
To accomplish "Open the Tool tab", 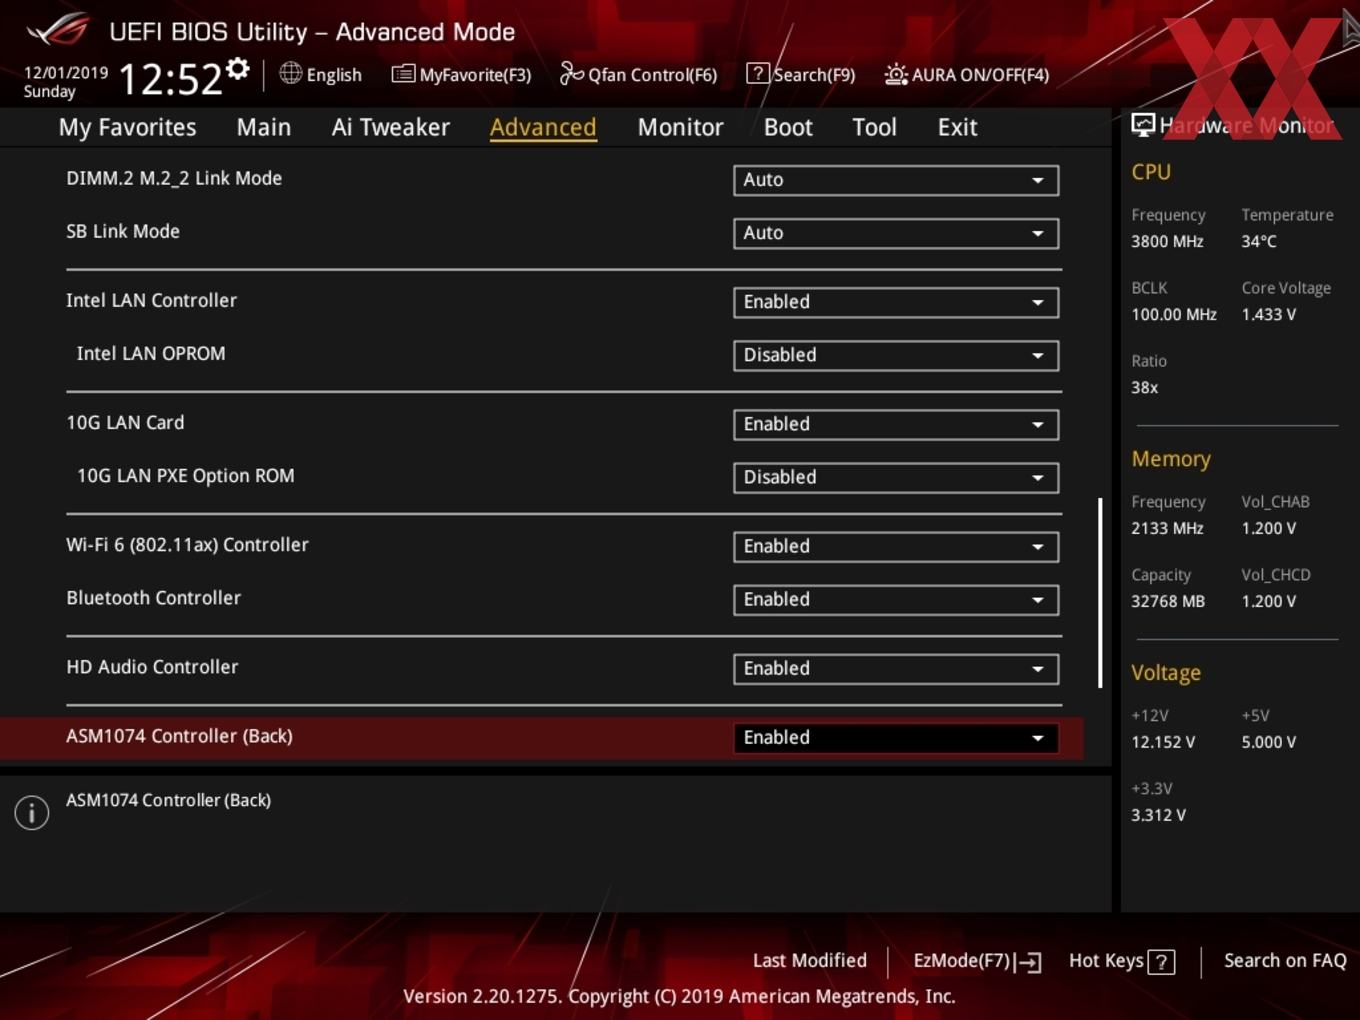I will coord(874,127).
